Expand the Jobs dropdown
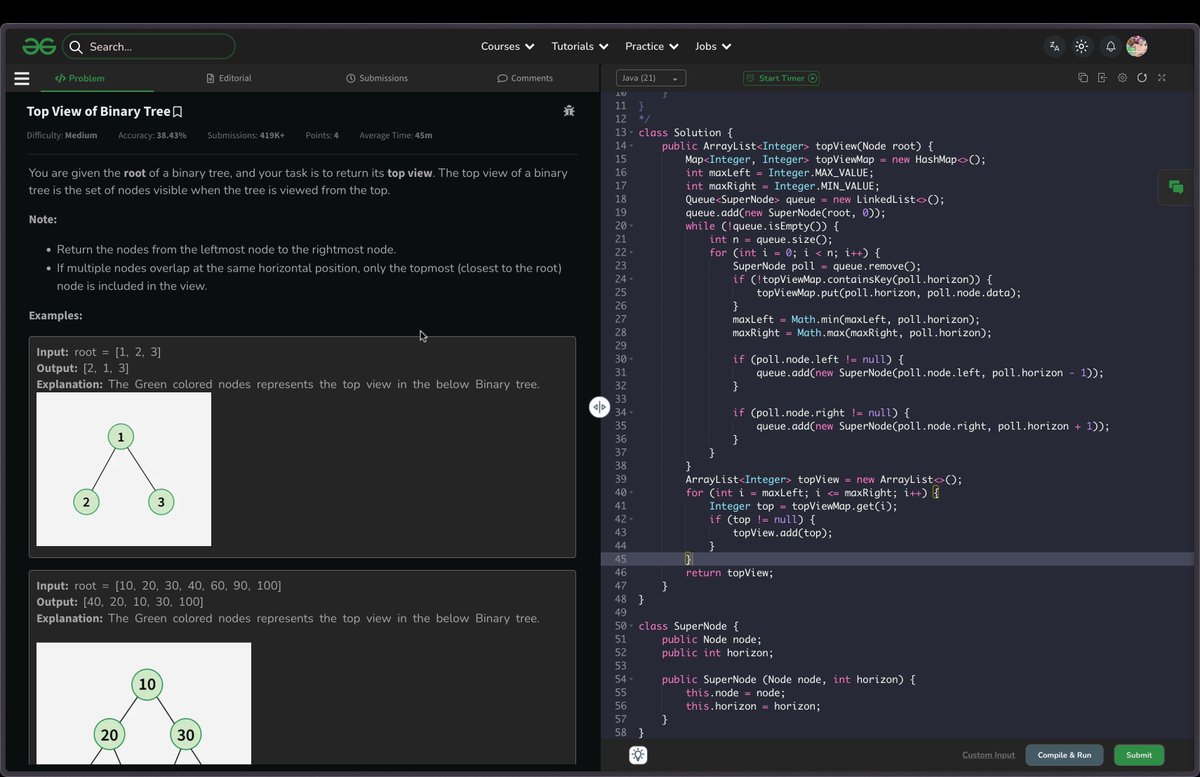Image resolution: width=1200 pixels, height=777 pixels. [x=713, y=46]
